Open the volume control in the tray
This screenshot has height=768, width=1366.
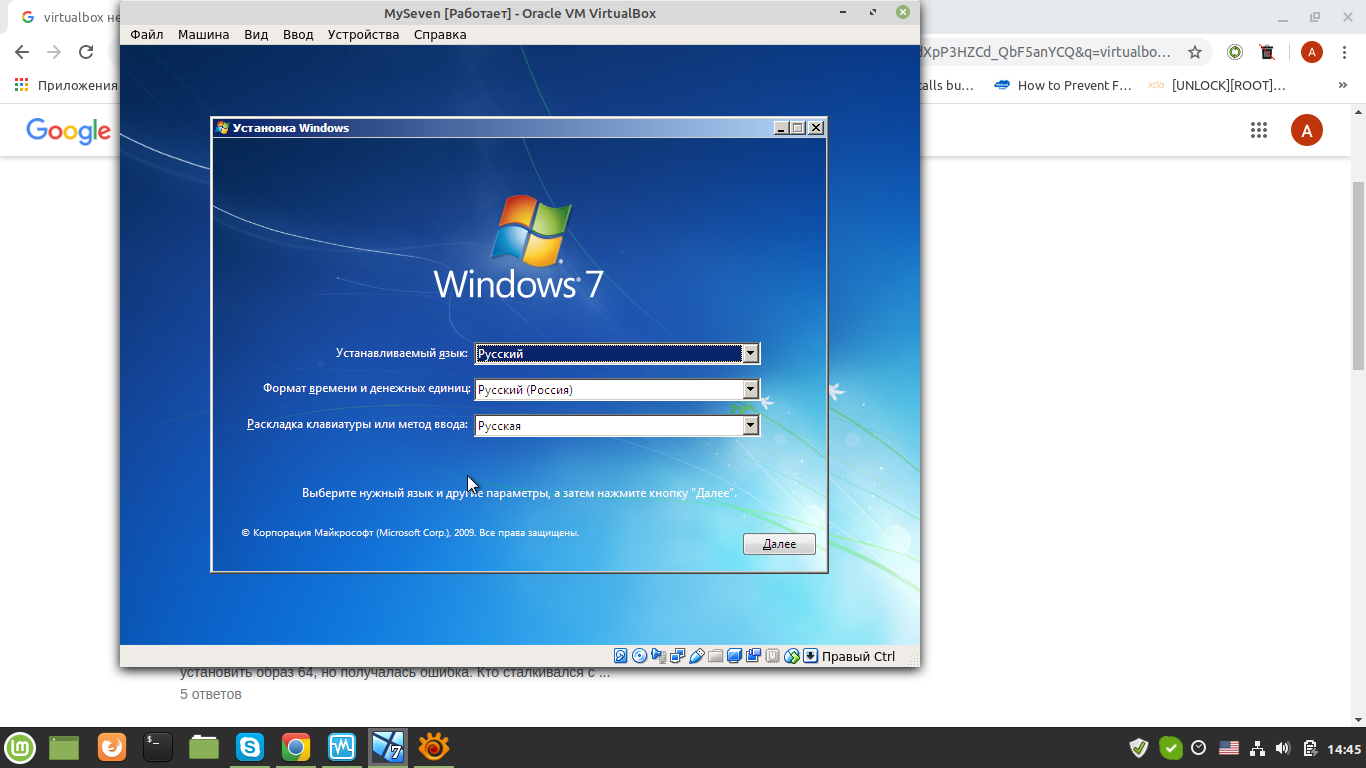(x=1283, y=748)
